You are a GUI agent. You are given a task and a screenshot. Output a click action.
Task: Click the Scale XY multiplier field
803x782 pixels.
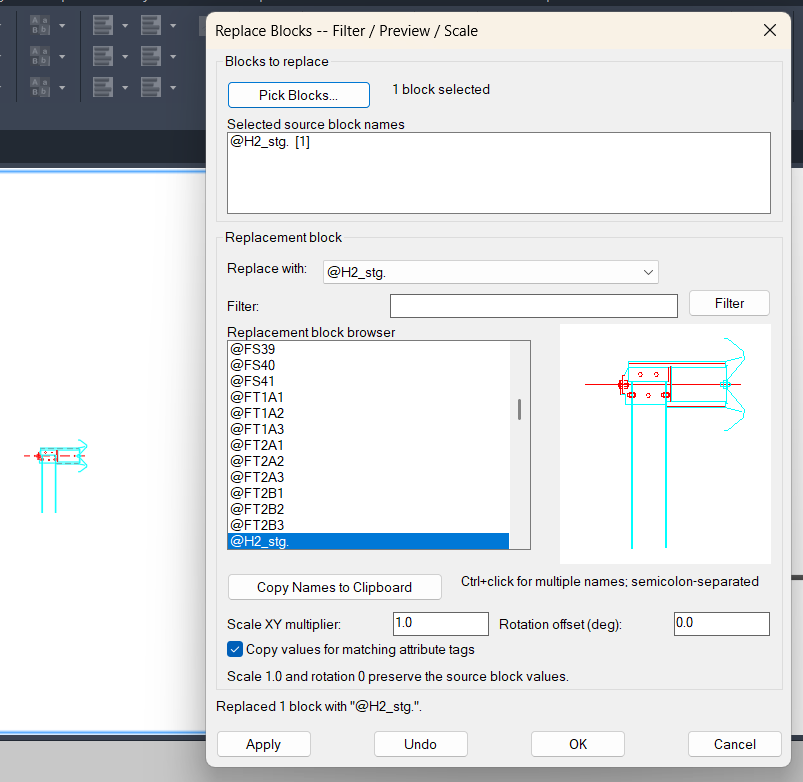440,624
